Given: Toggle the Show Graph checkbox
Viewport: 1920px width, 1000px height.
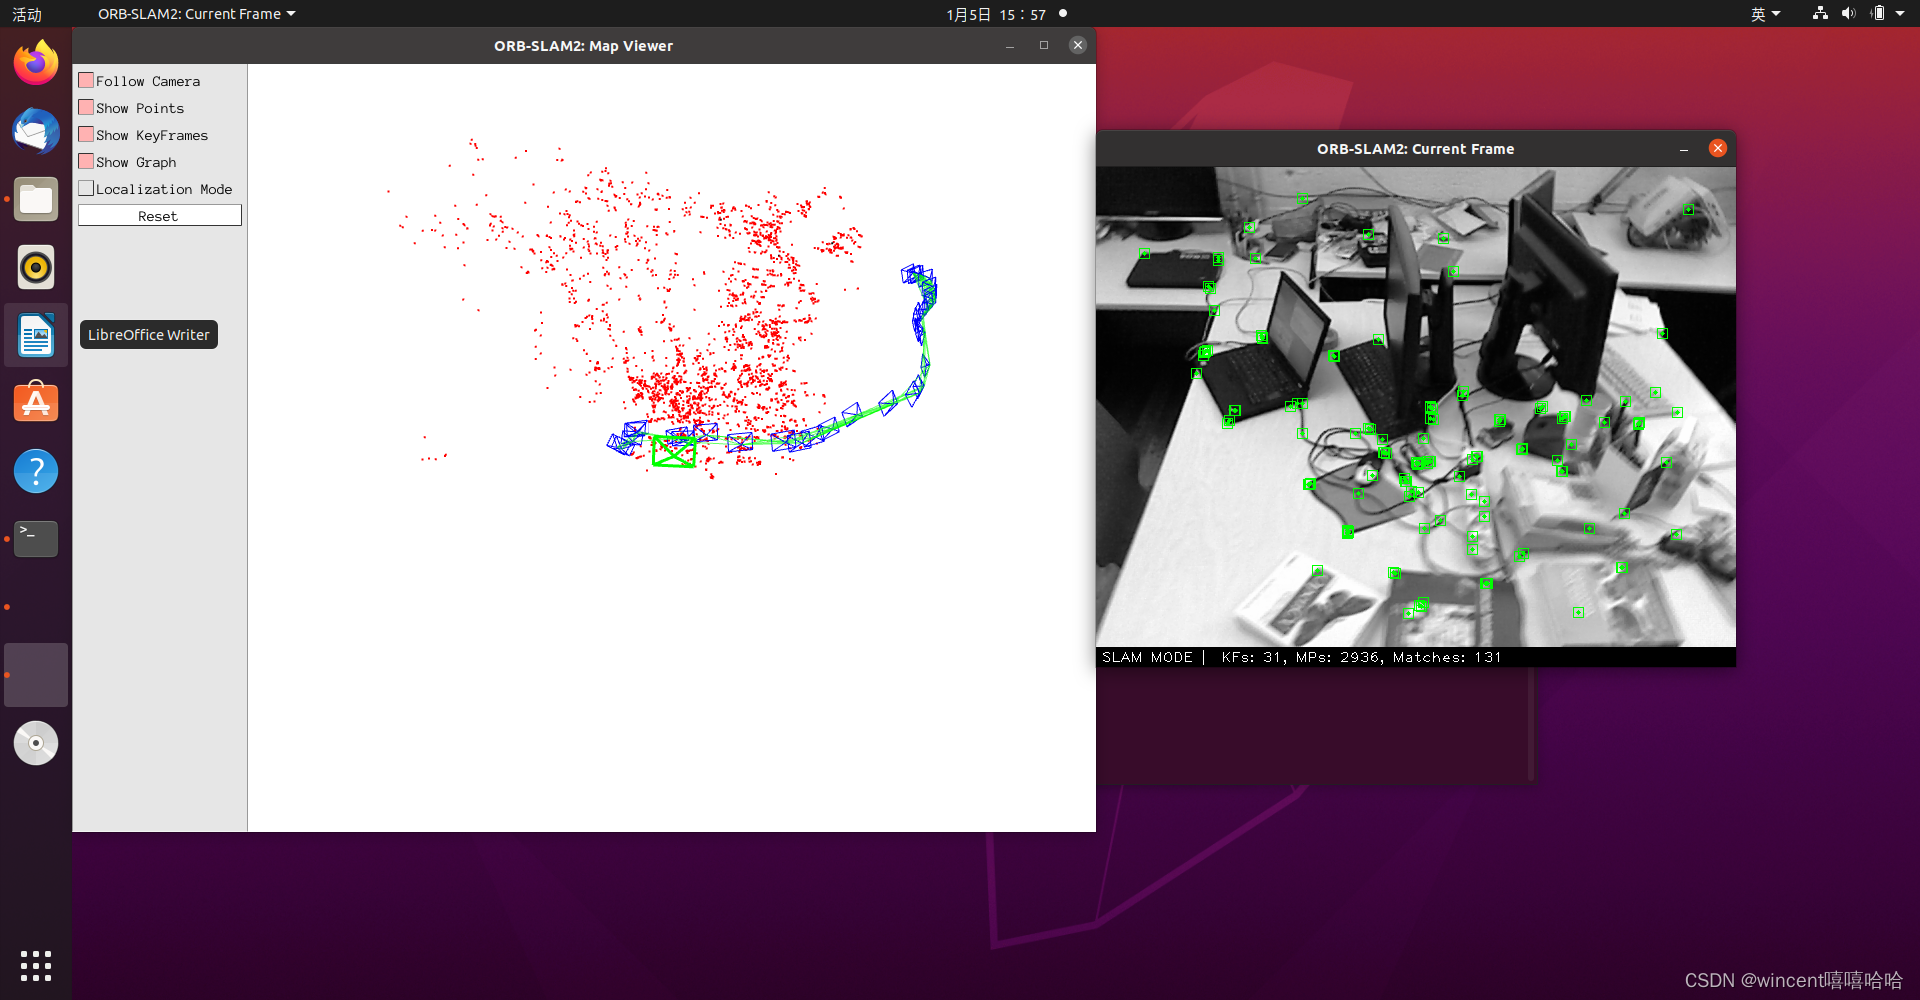Looking at the screenshot, I should tap(86, 162).
